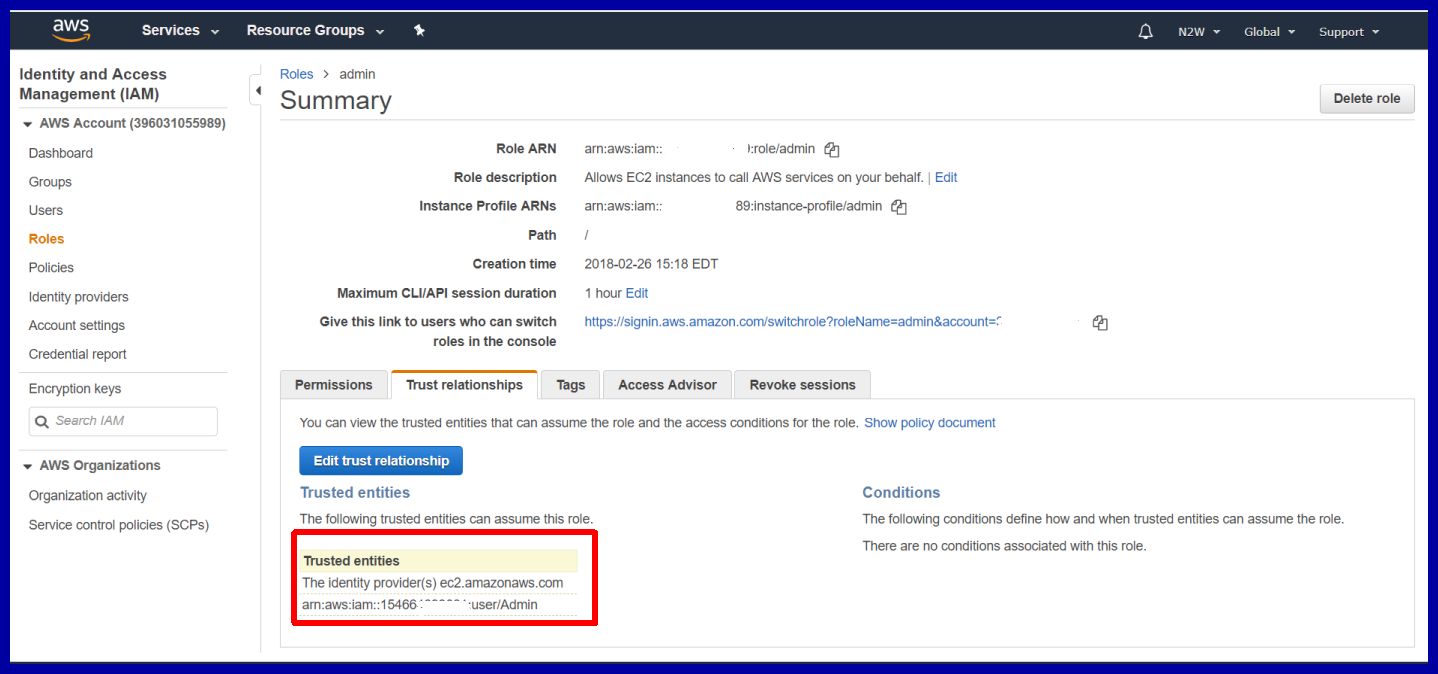Edit maximum CLI/API session duration
The height and width of the screenshot is (674, 1438).
[637, 293]
